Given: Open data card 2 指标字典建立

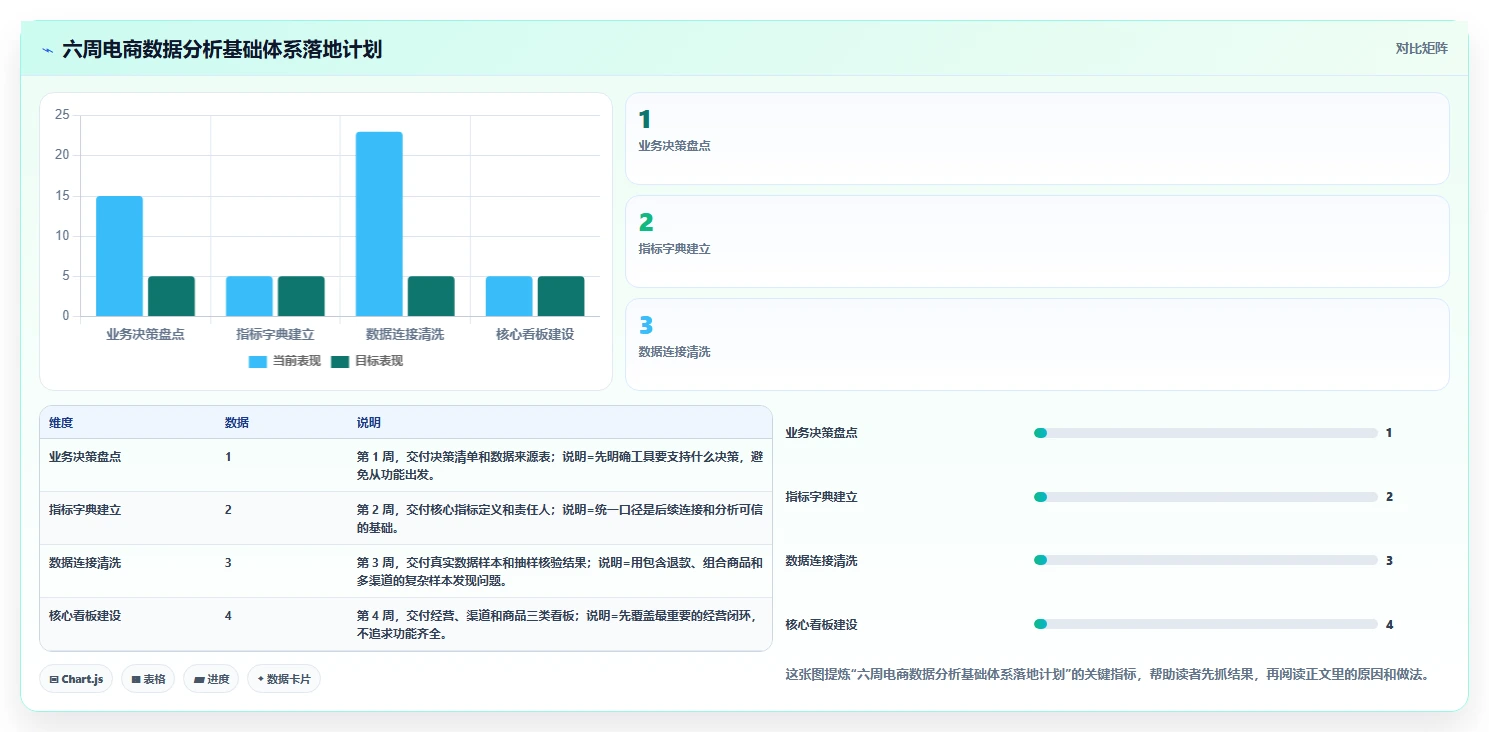Looking at the screenshot, I should 1037,241.
